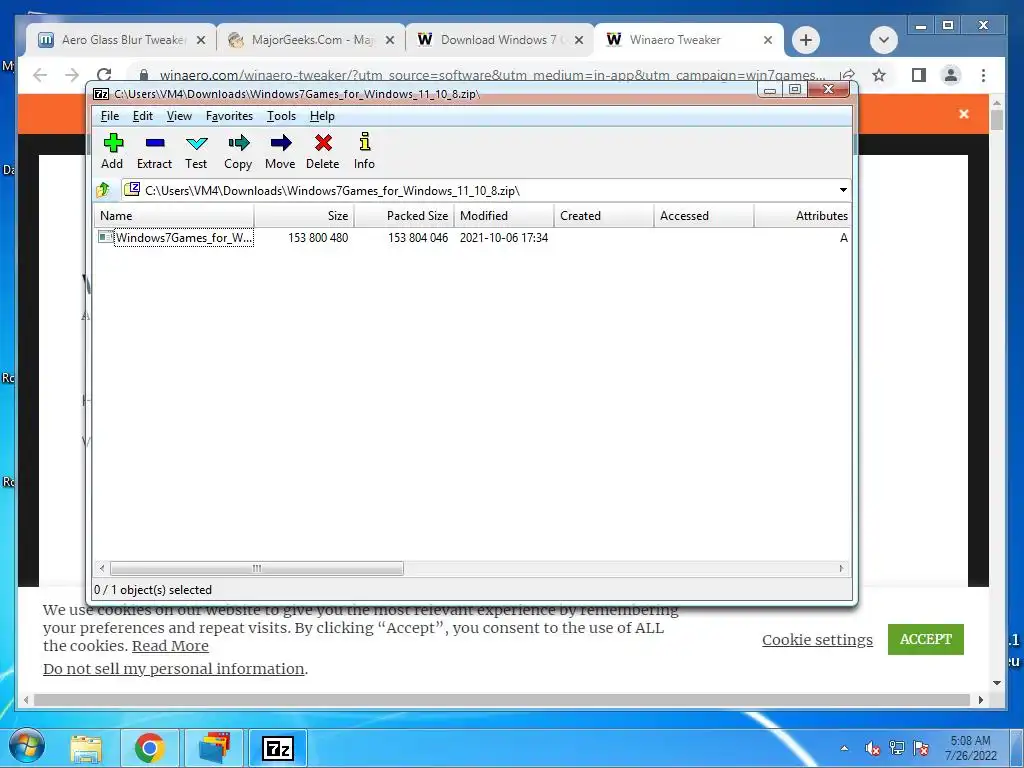Click the Created column header
Screen dimensions: 1024x768
coord(604,216)
